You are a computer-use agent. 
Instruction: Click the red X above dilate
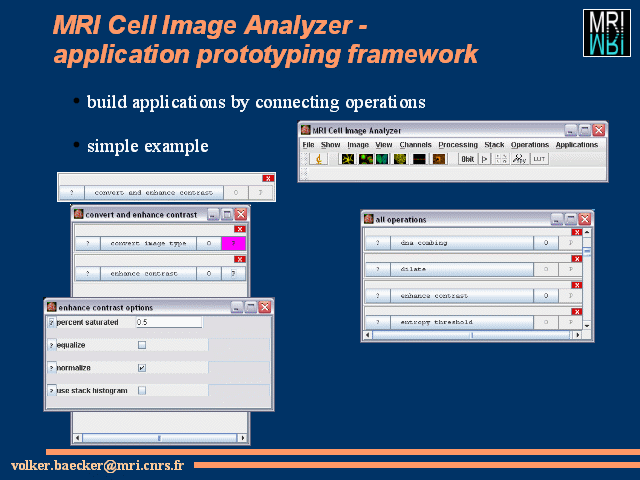pyautogui.click(x=576, y=259)
